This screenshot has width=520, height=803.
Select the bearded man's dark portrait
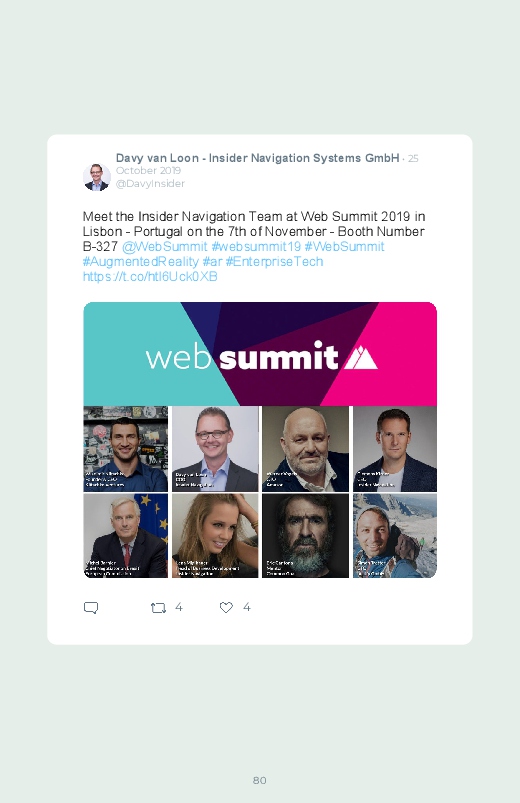pyautogui.click(x=305, y=536)
